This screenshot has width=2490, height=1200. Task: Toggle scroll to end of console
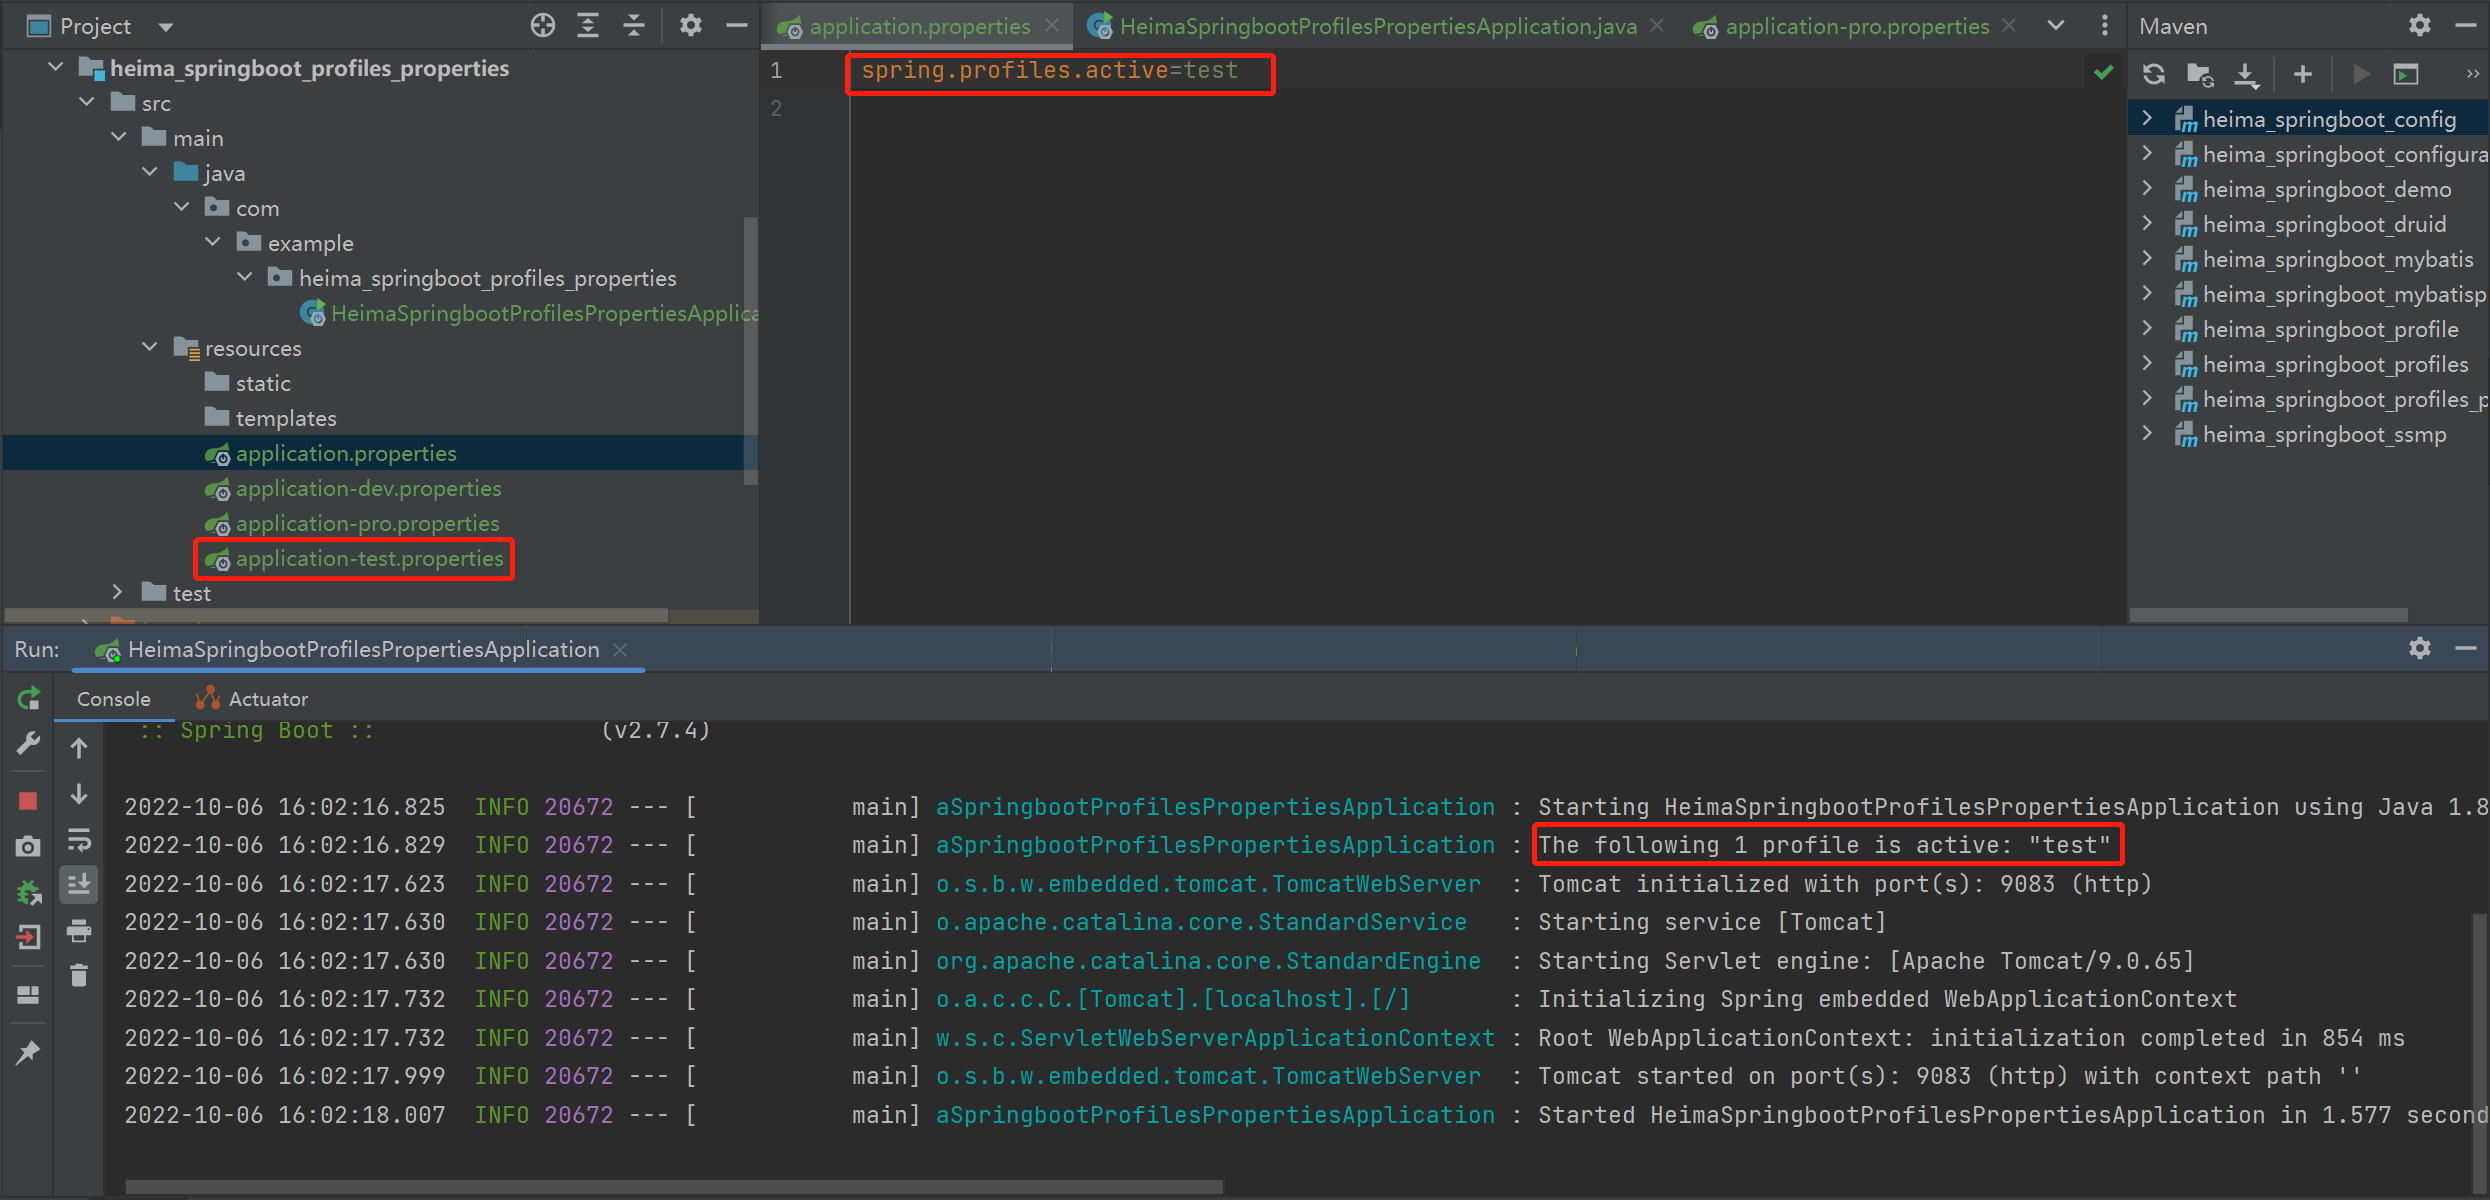tap(79, 884)
